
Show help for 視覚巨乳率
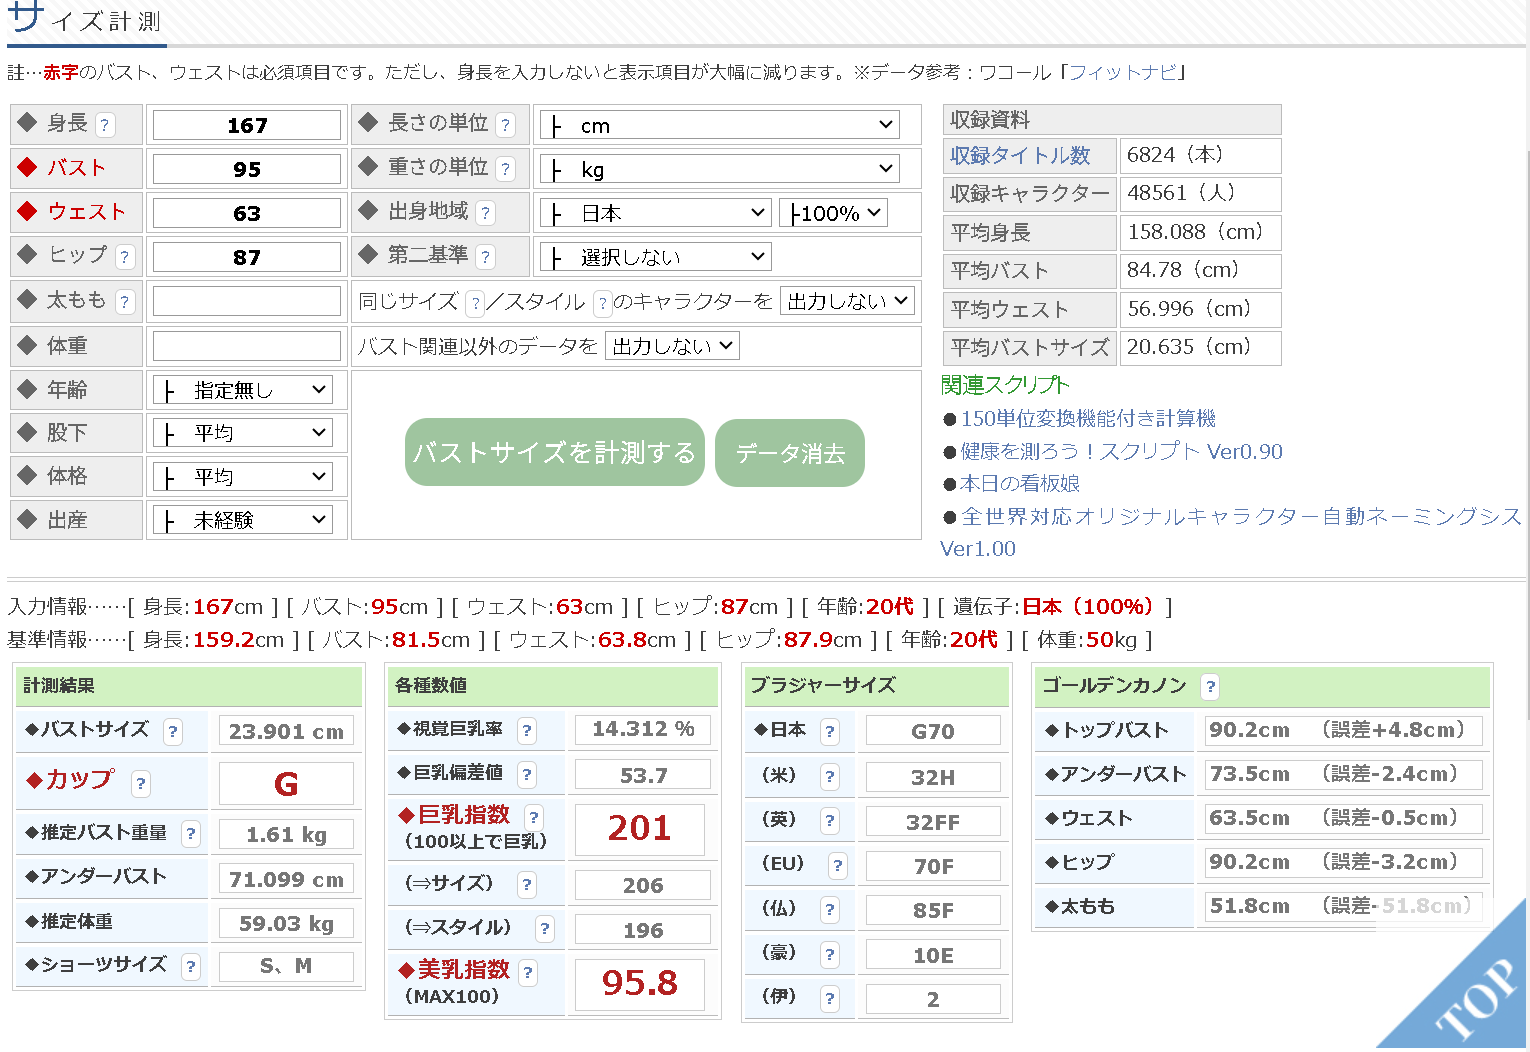tap(527, 731)
